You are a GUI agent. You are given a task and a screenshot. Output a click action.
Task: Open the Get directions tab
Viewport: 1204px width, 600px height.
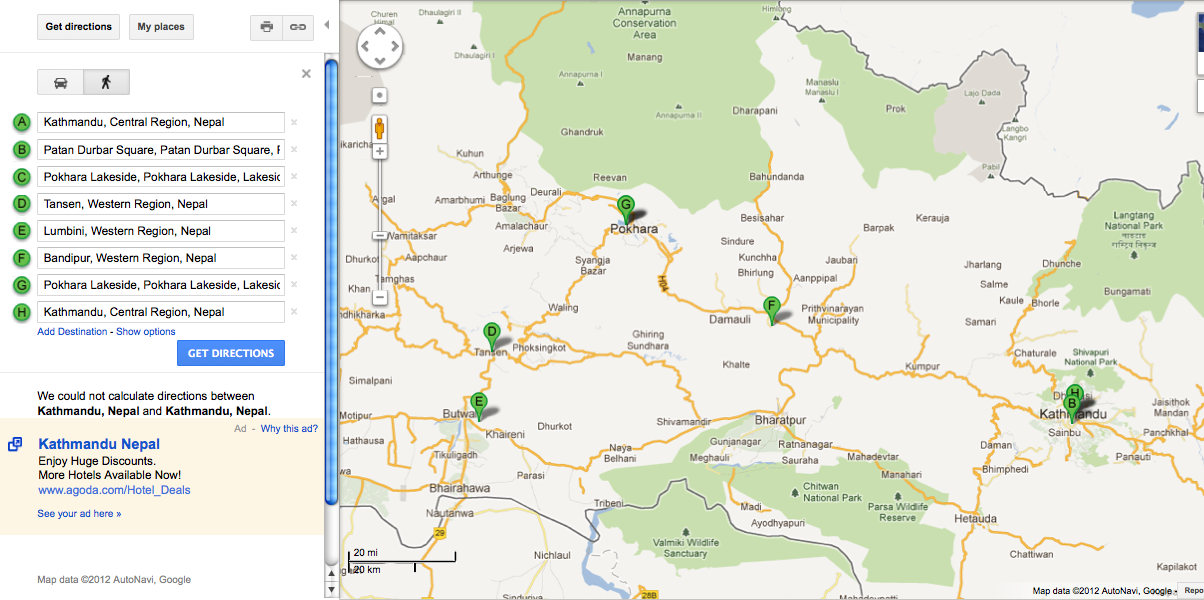tap(79, 27)
